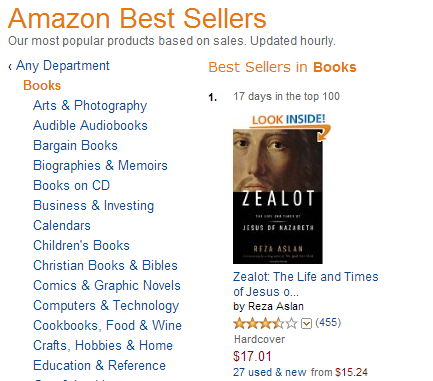This screenshot has width=433, height=381.
Task: Choose Books on CD category
Action: point(71,186)
